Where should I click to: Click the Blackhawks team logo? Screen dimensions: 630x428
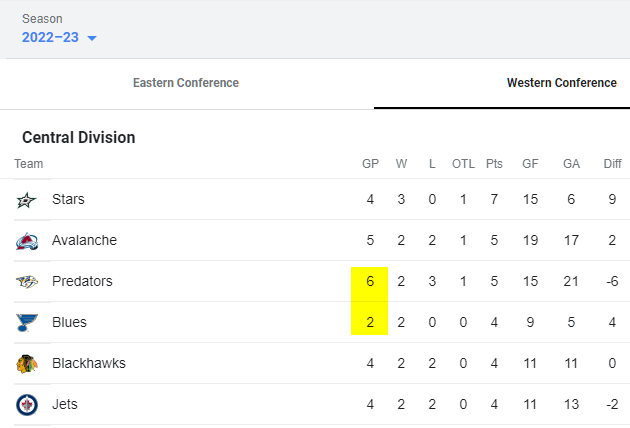click(27, 364)
